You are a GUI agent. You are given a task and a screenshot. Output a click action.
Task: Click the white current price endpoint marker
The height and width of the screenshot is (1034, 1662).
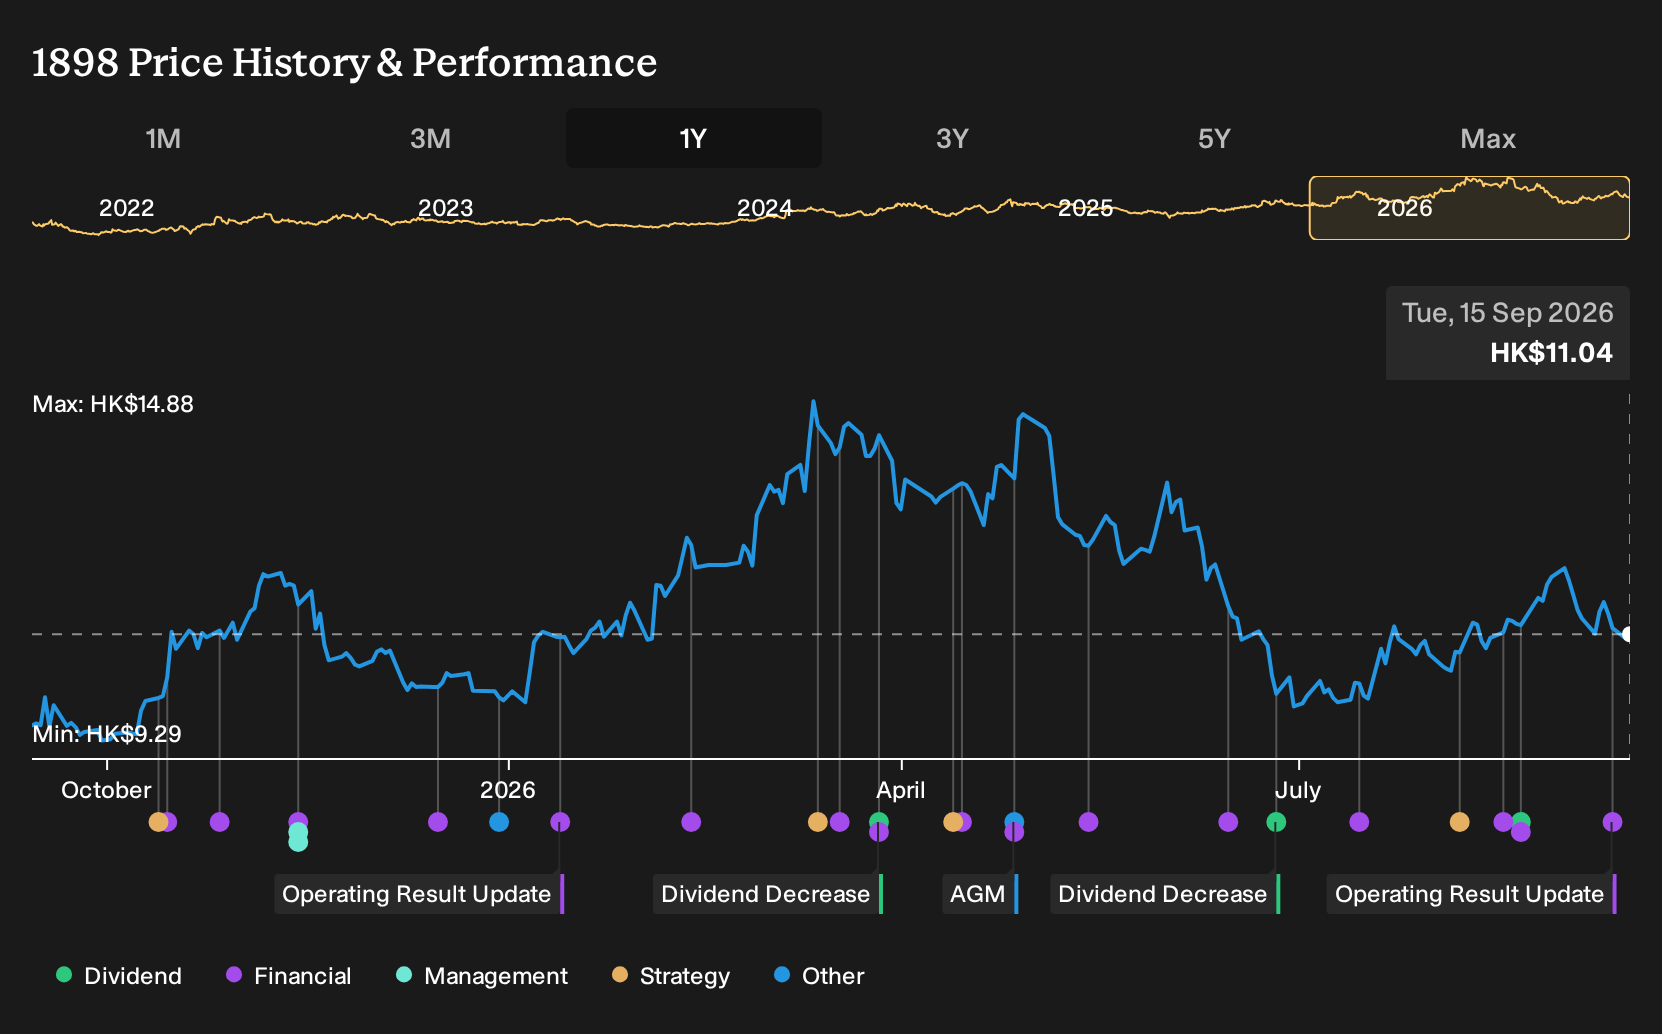point(1628,634)
